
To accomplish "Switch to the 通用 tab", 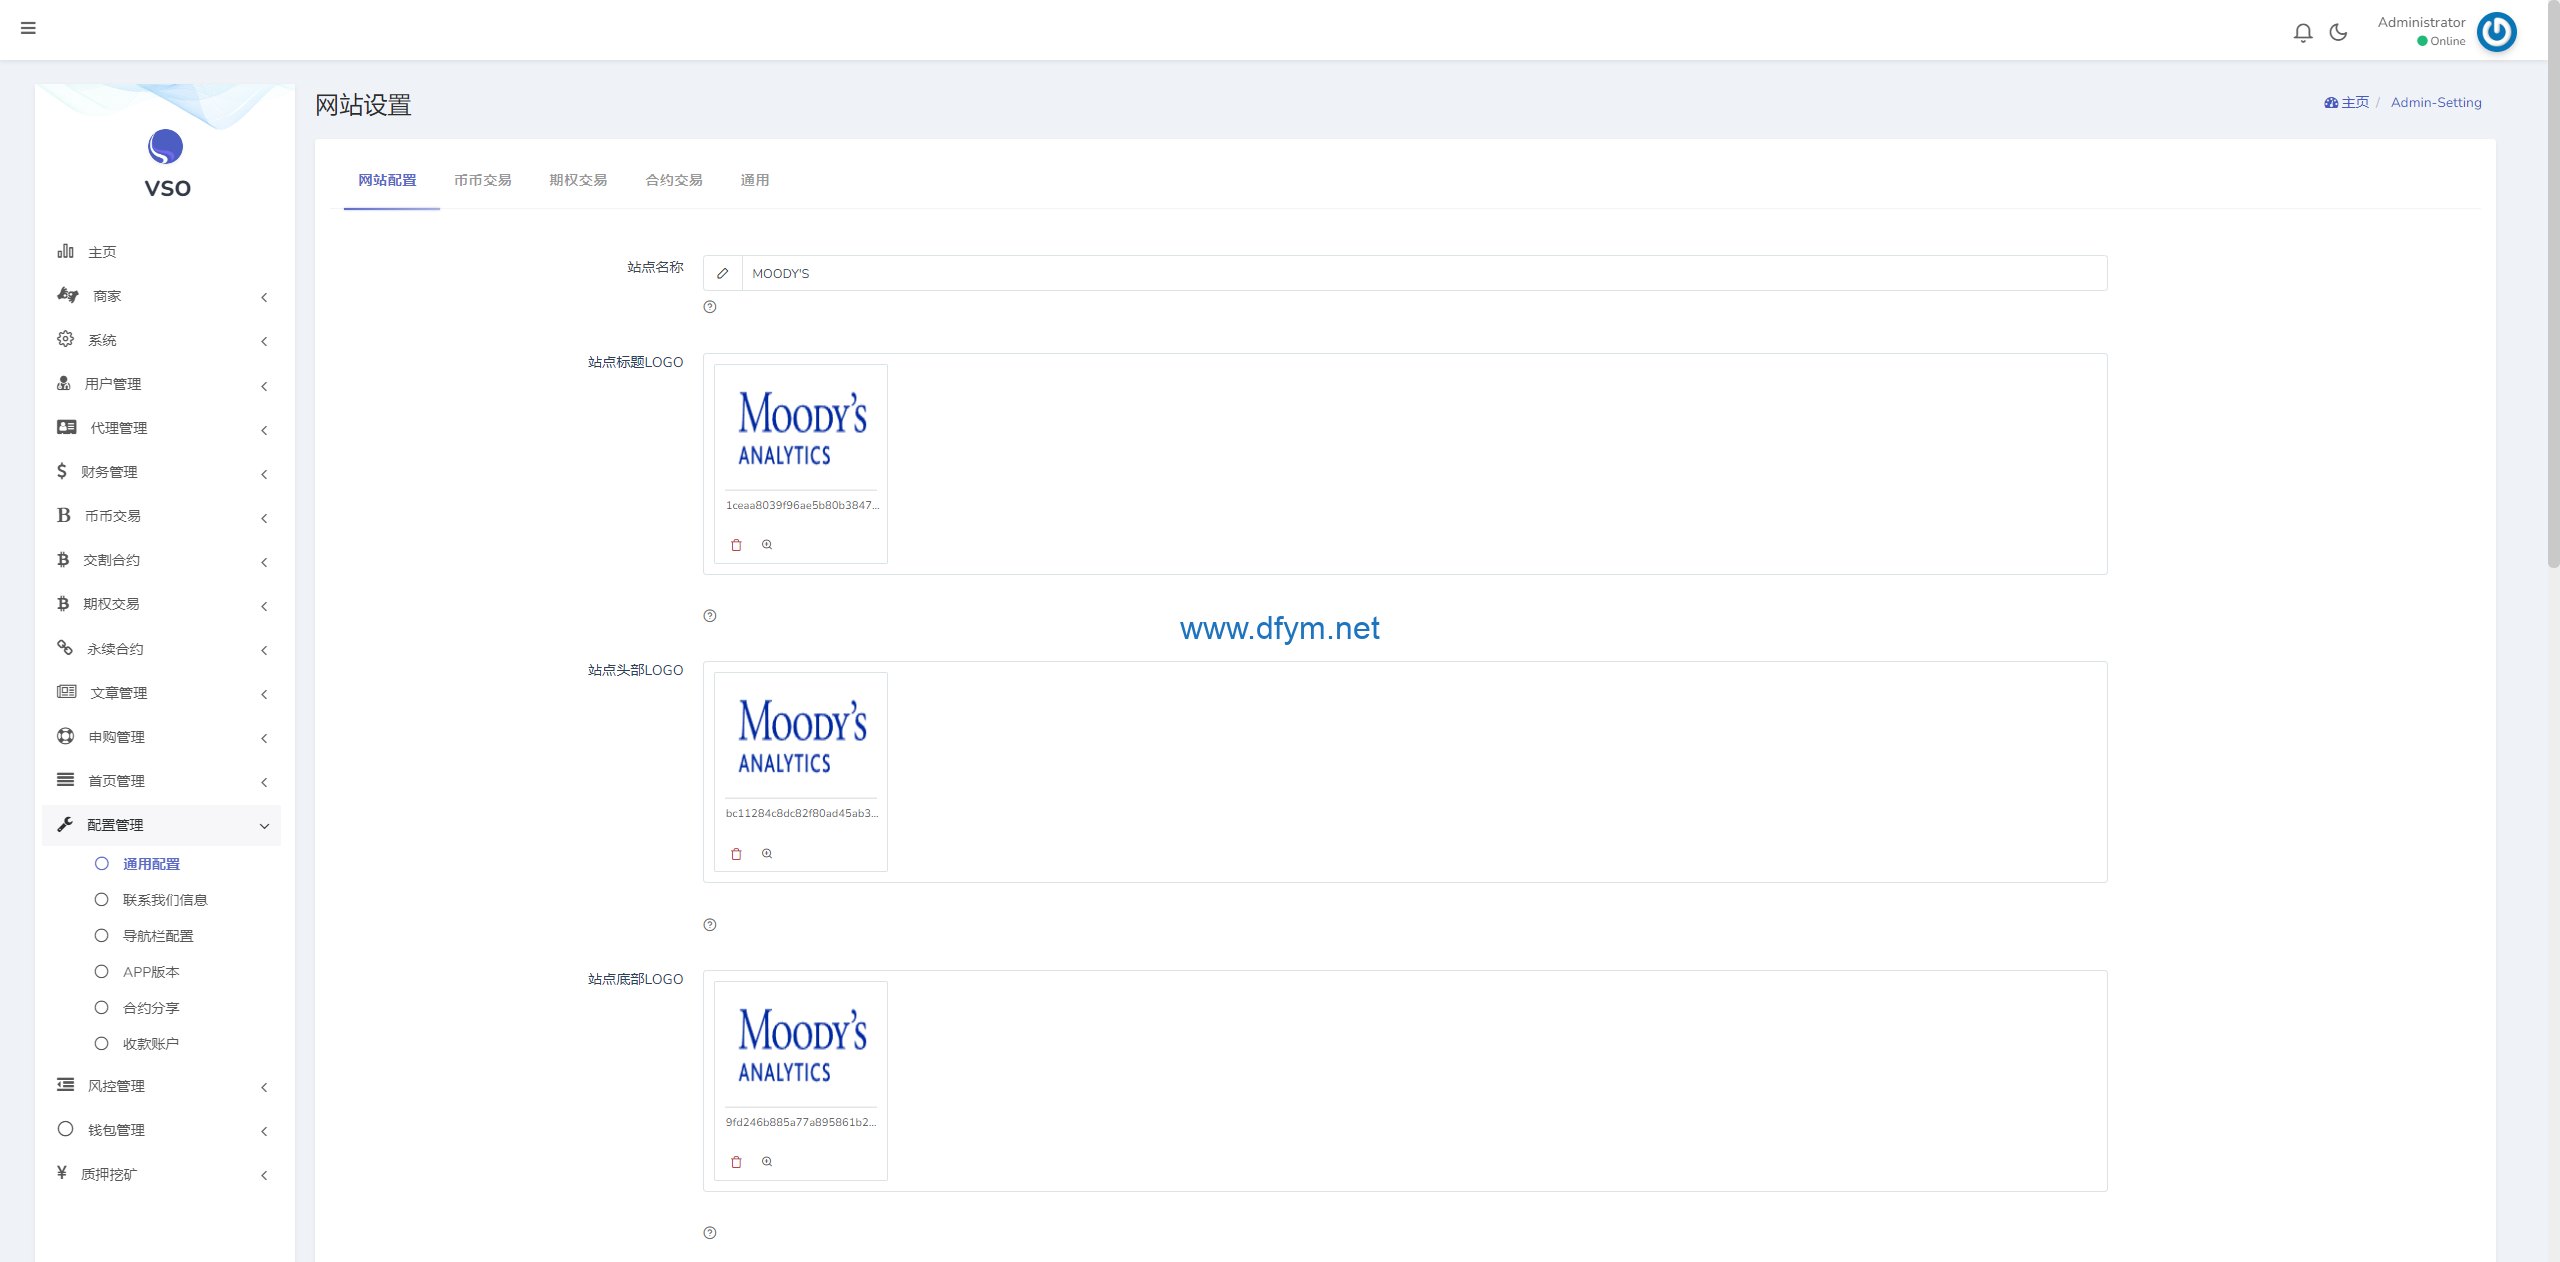I will click(755, 180).
